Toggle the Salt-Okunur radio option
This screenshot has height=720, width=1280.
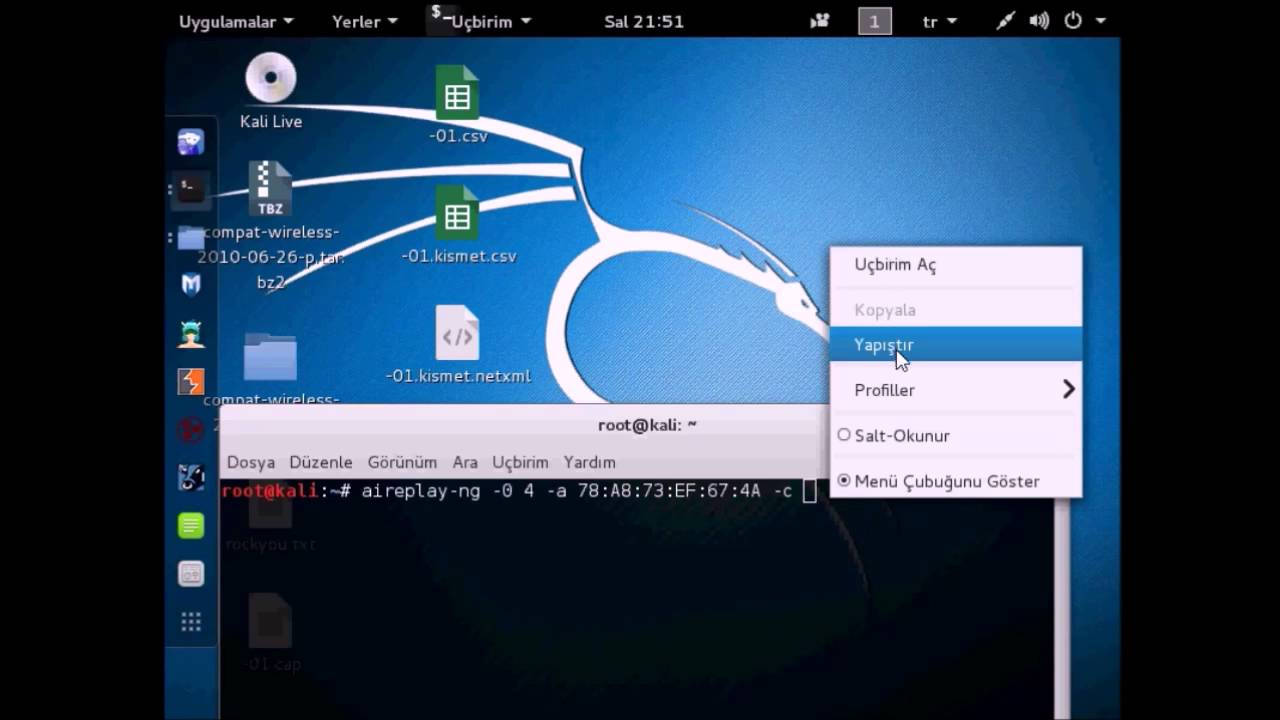click(x=956, y=435)
